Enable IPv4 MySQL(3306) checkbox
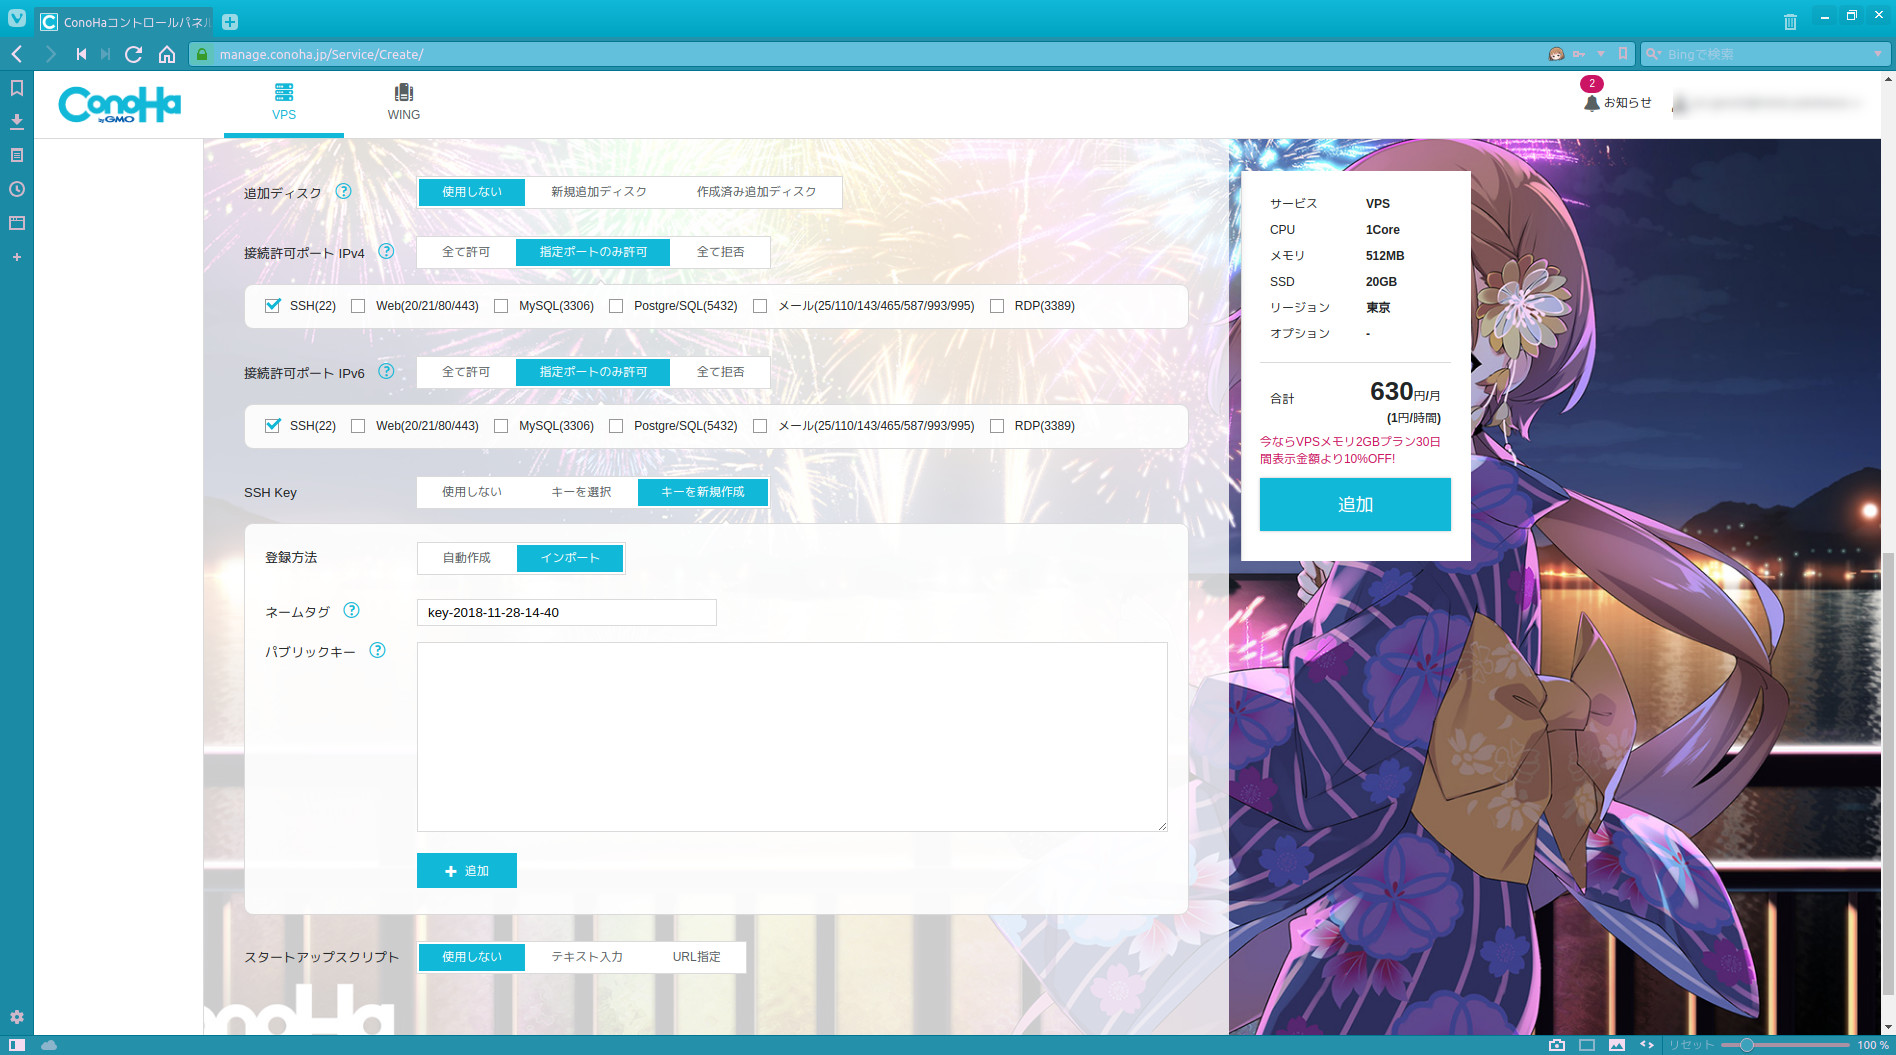This screenshot has width=1896, height=1055. [x=501, y=306]
